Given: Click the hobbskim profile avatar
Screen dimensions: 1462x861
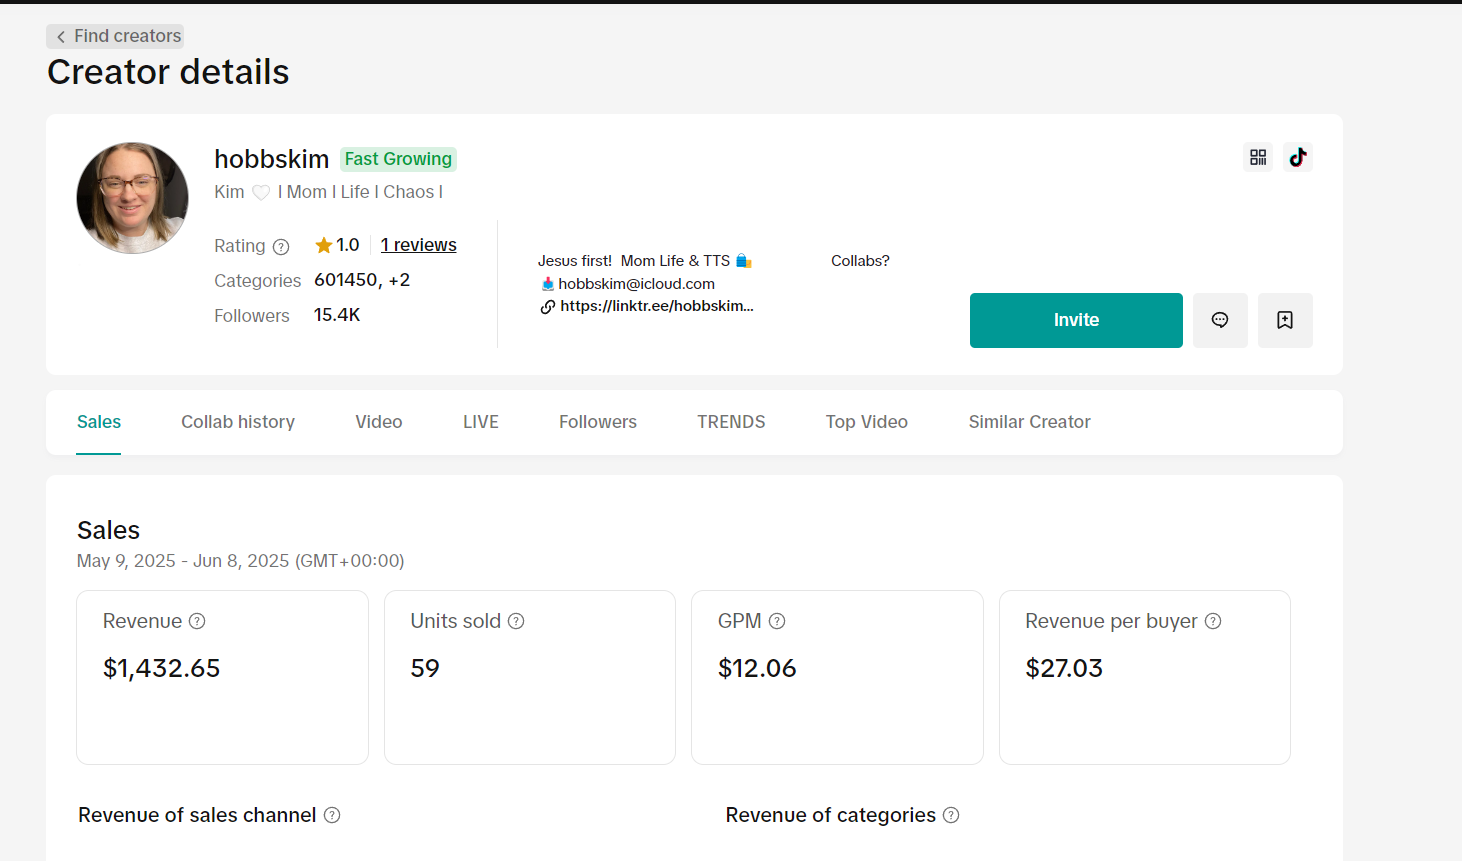Looking at the screenshot, I should click(x=132, y=198).
